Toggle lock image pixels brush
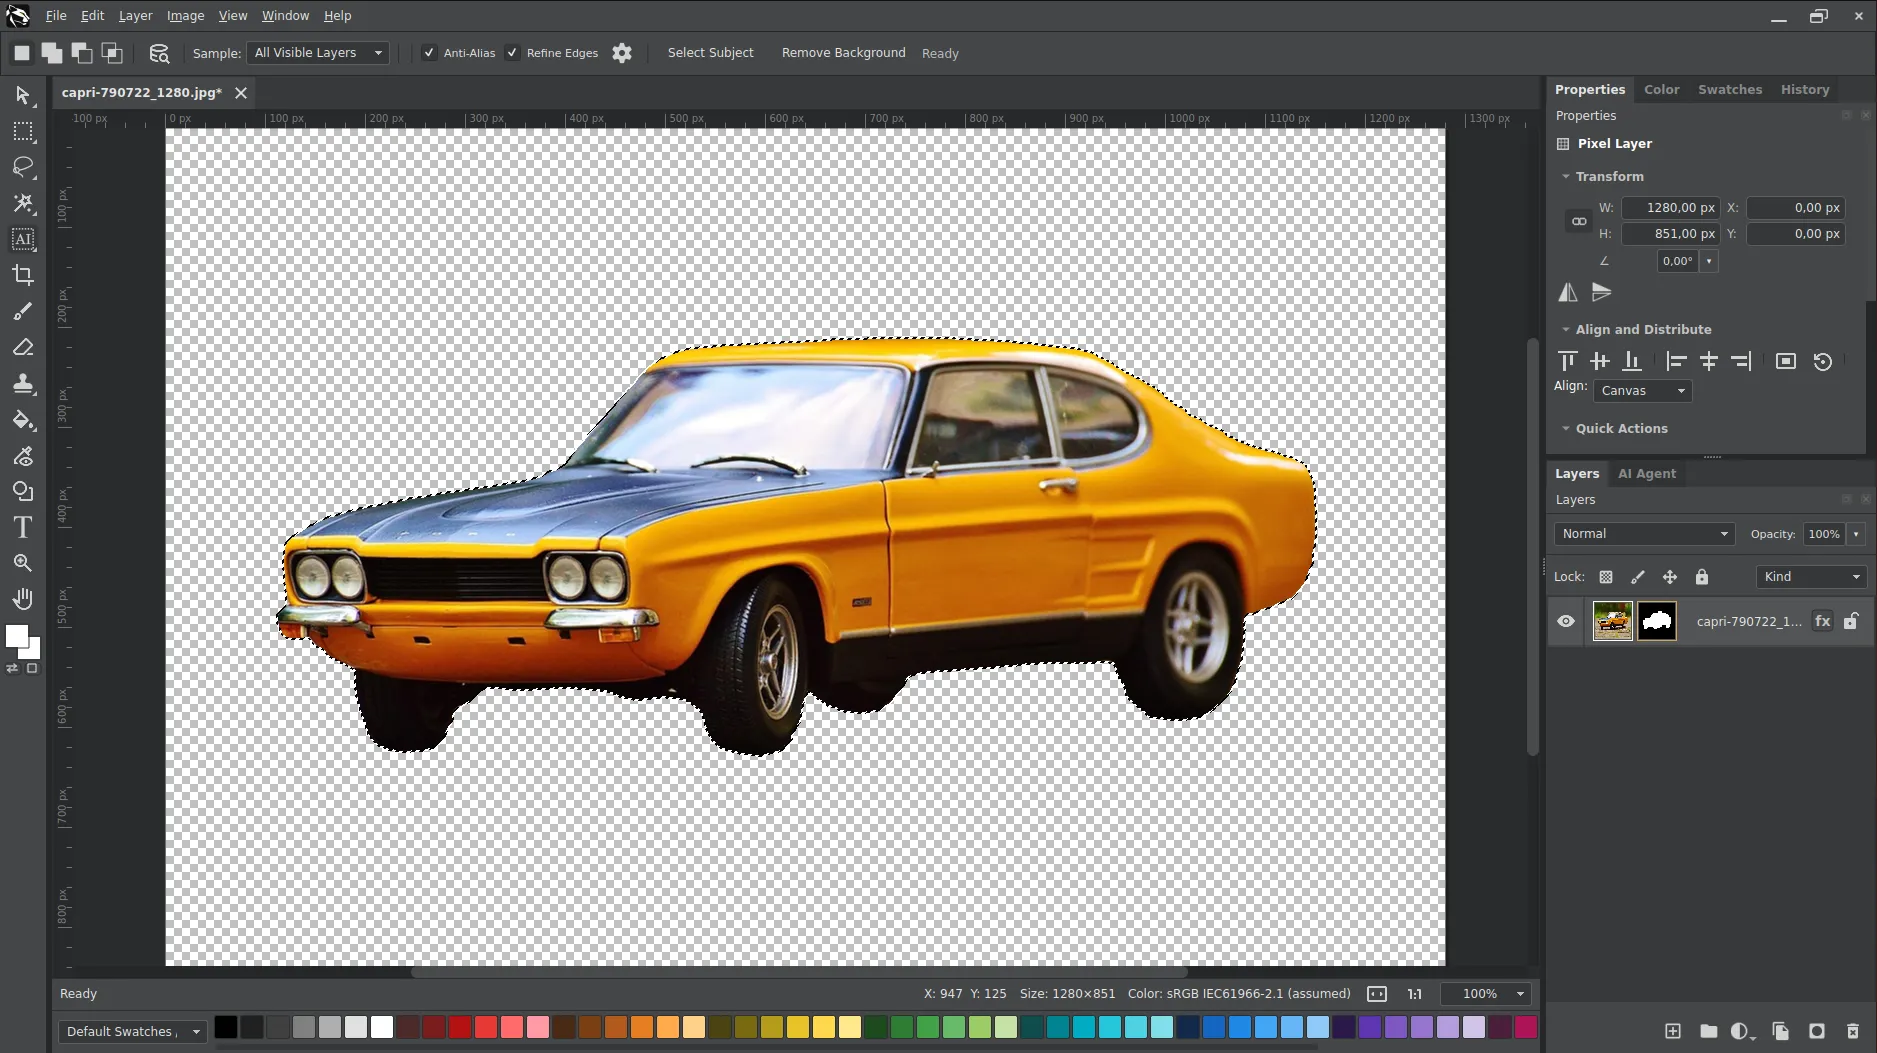The image size is (1877, 1053). click(x=1638, y=577)
